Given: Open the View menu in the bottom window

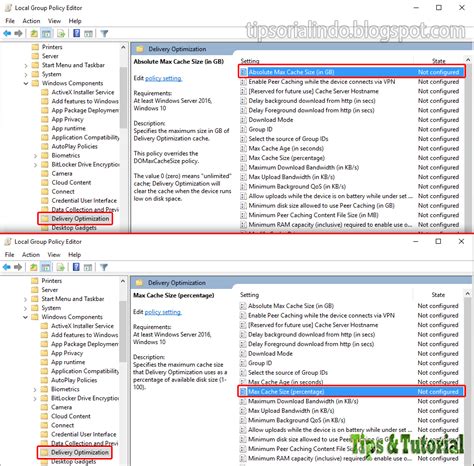Looking at the screenshot, I should point(54,254).
